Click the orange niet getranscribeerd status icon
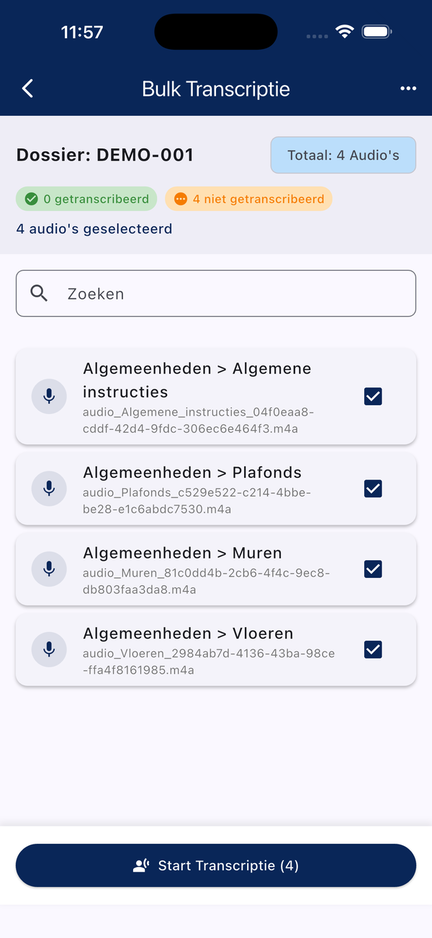Viewport: 432px width, 938px height. coord(180,199)
